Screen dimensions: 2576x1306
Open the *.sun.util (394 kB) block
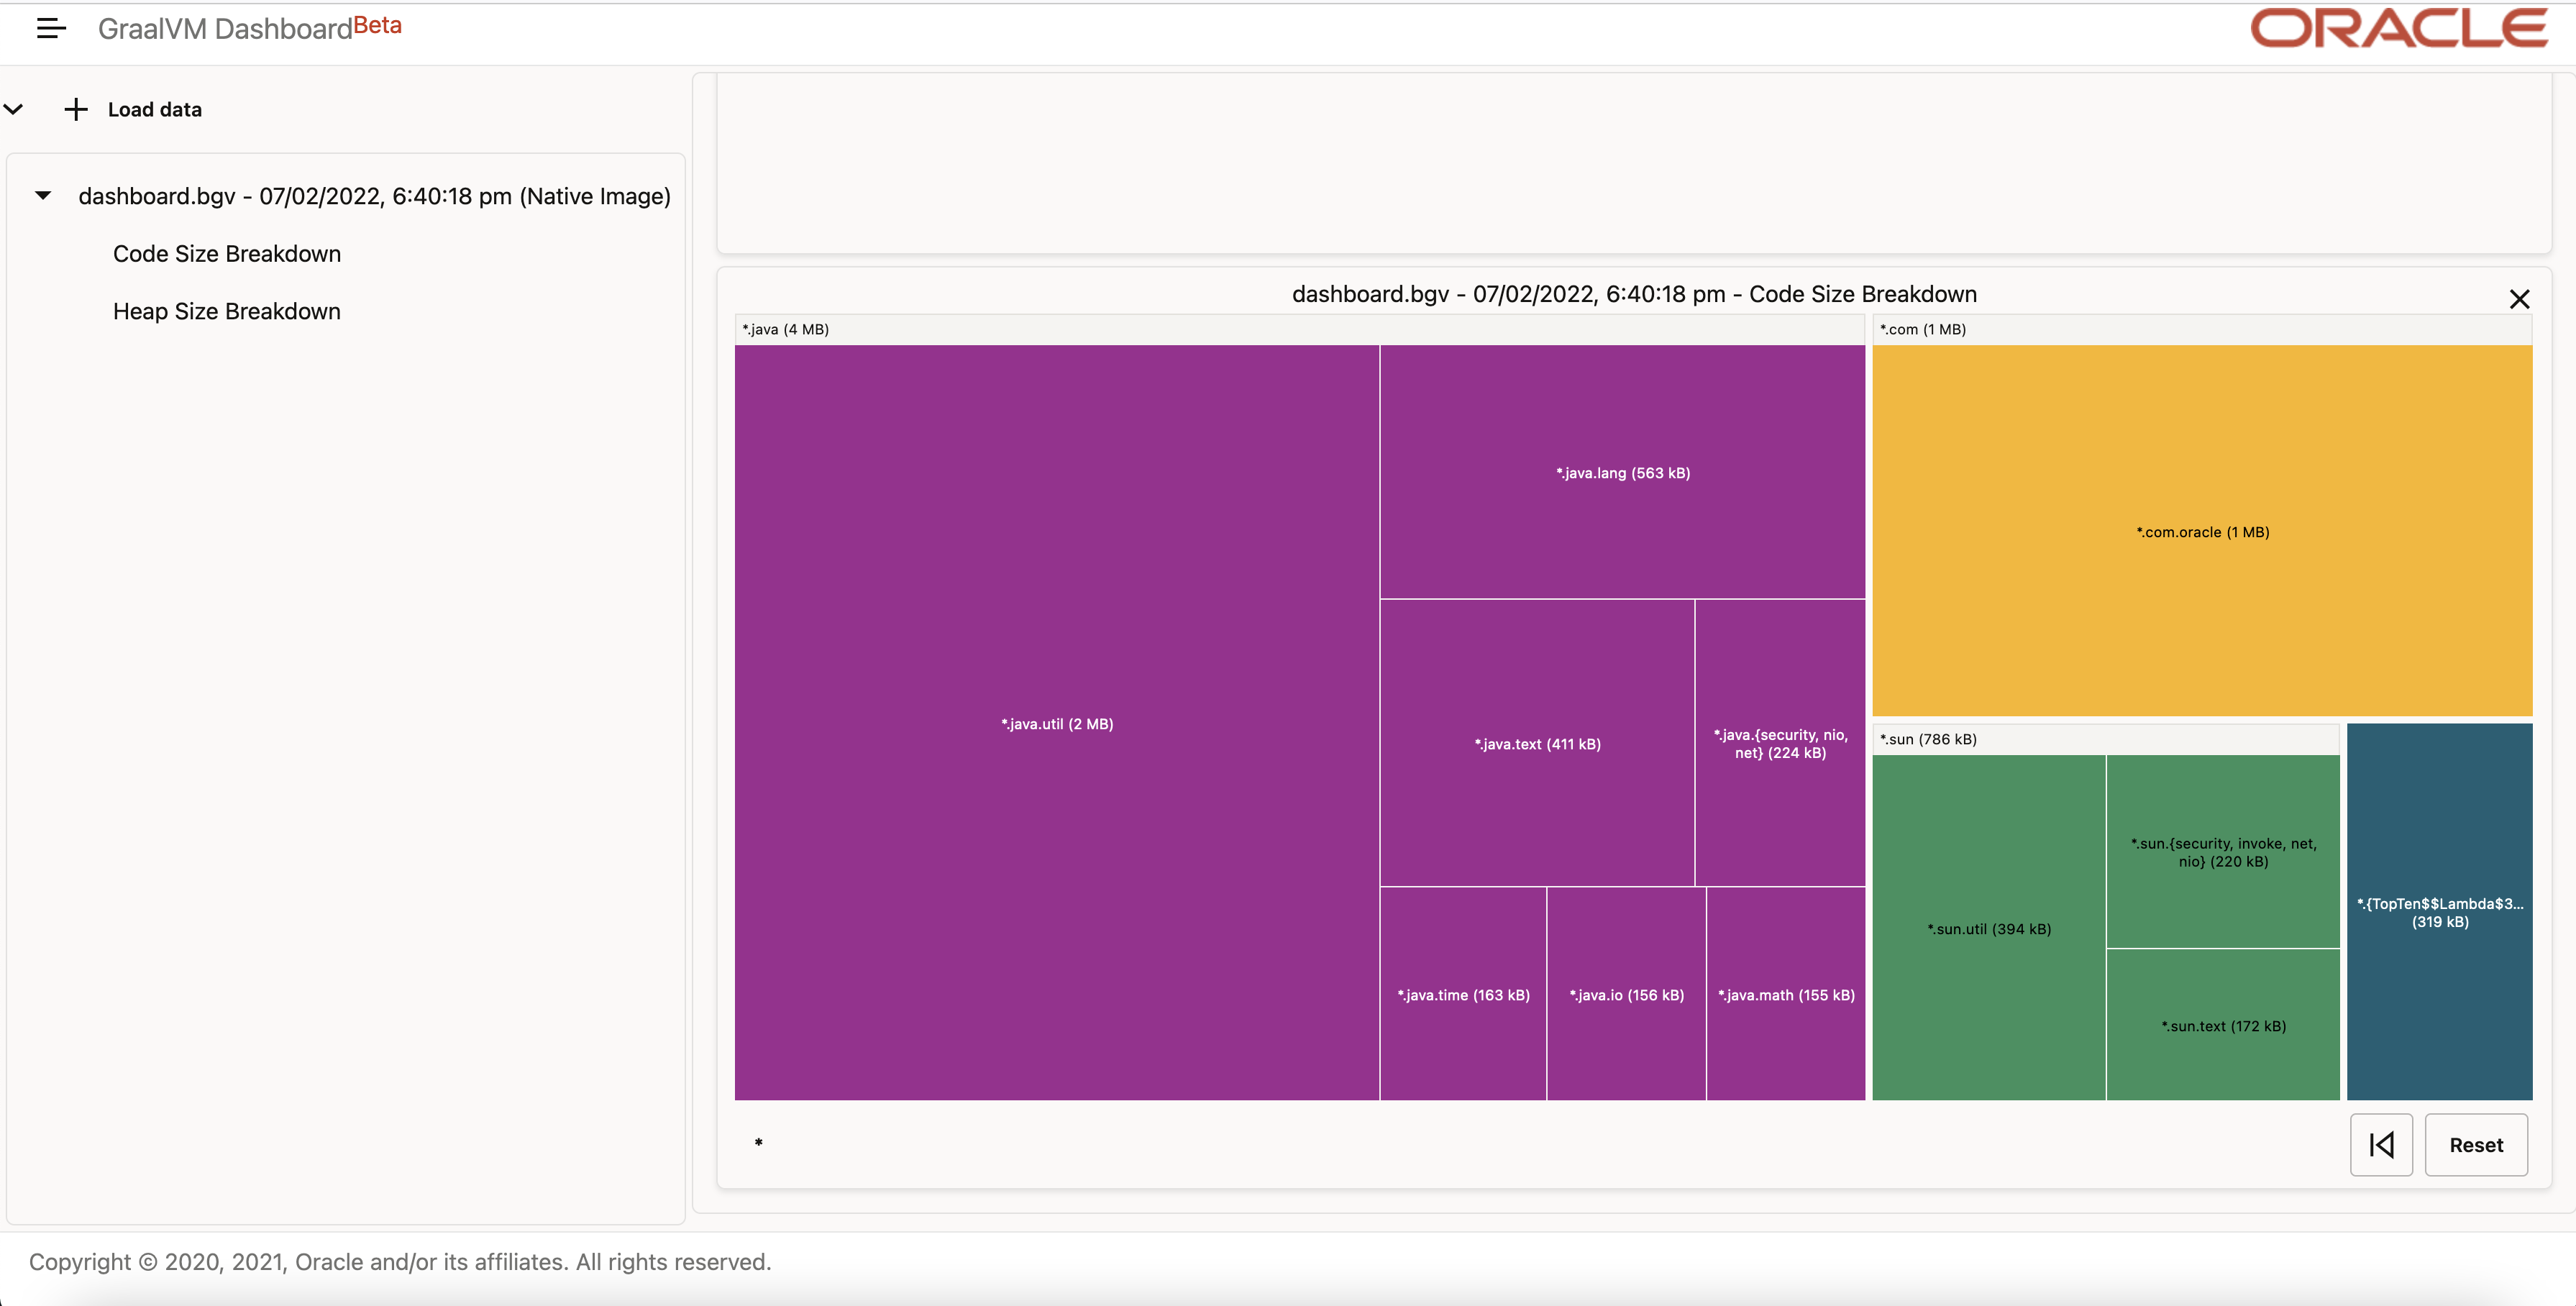coord(1989,928)
